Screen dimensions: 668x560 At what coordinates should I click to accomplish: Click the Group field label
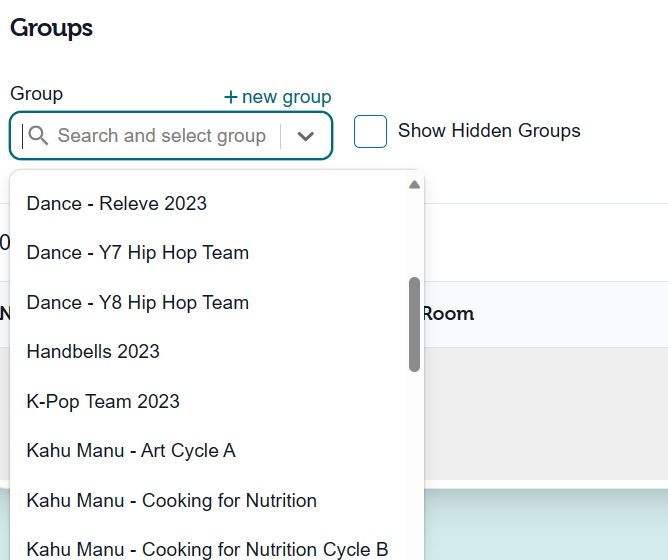point(37,94)
